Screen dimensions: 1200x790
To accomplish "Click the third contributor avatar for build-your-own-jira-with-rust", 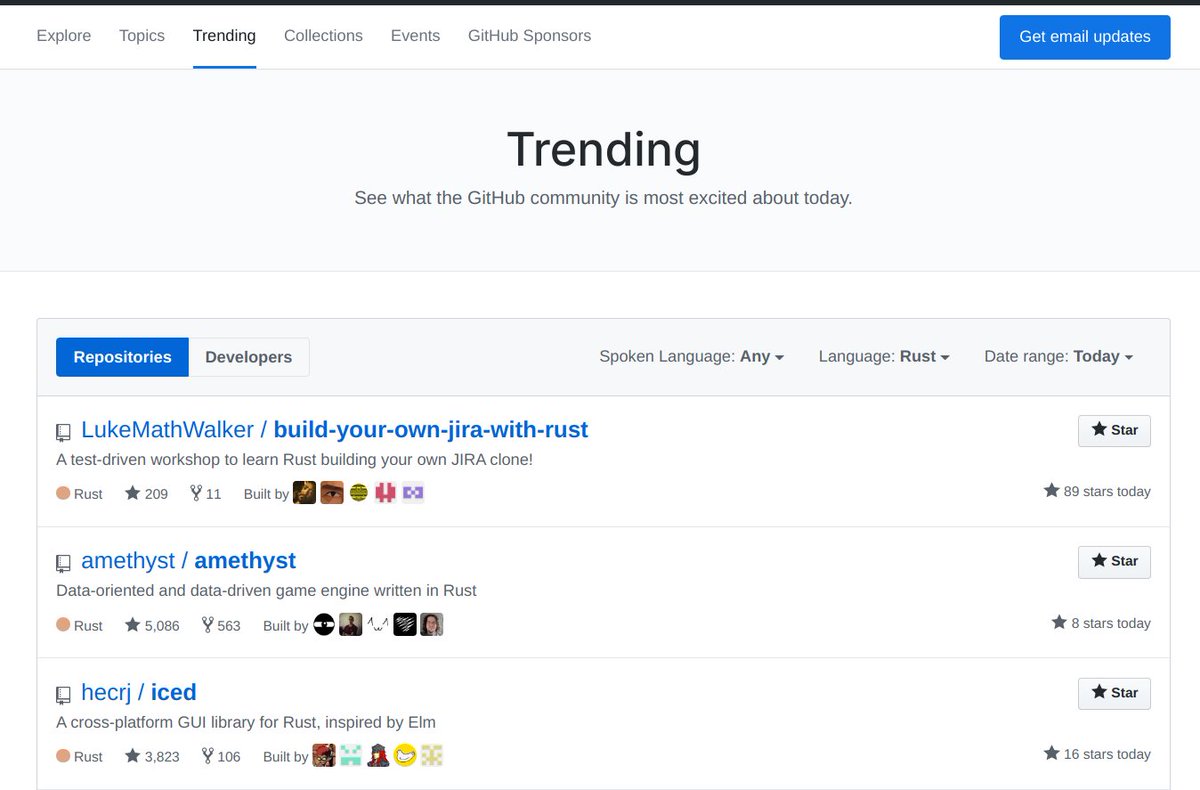I will click(x=359, y=492).
